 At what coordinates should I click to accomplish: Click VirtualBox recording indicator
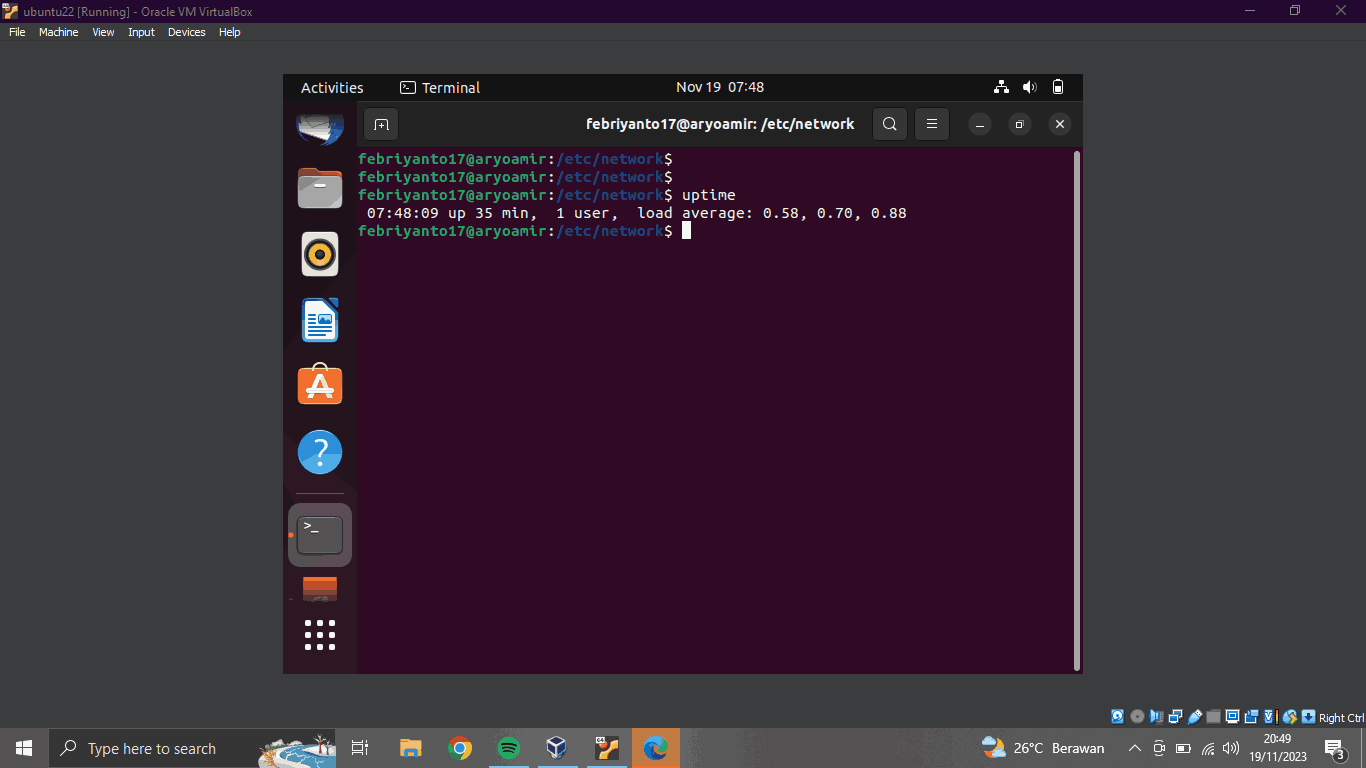[x=1251, y=717]
